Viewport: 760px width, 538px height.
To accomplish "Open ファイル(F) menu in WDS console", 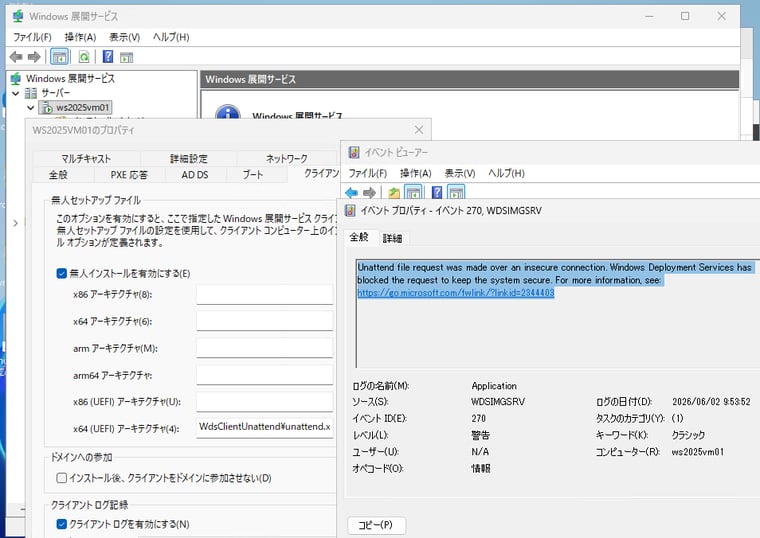I will click(x=32, y=37).
